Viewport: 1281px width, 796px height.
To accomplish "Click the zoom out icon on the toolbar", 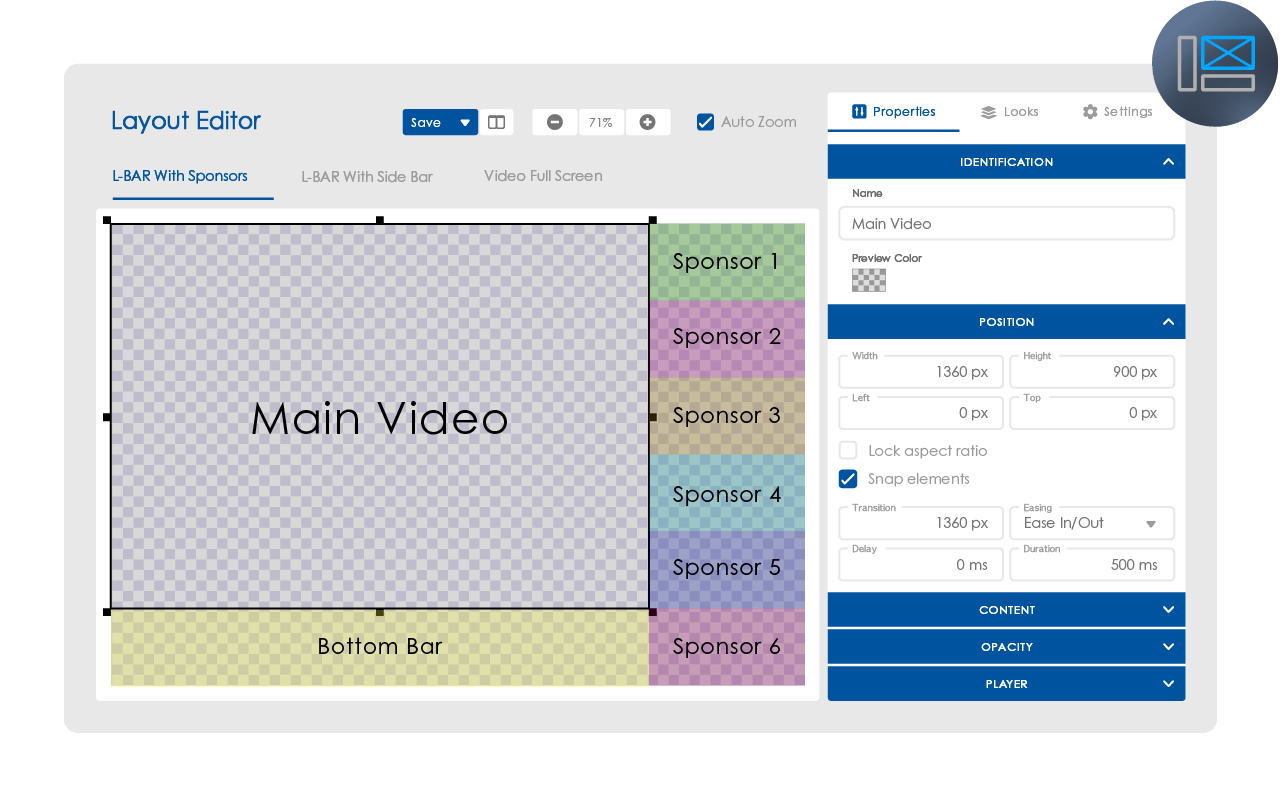I will tap(554, 121).
